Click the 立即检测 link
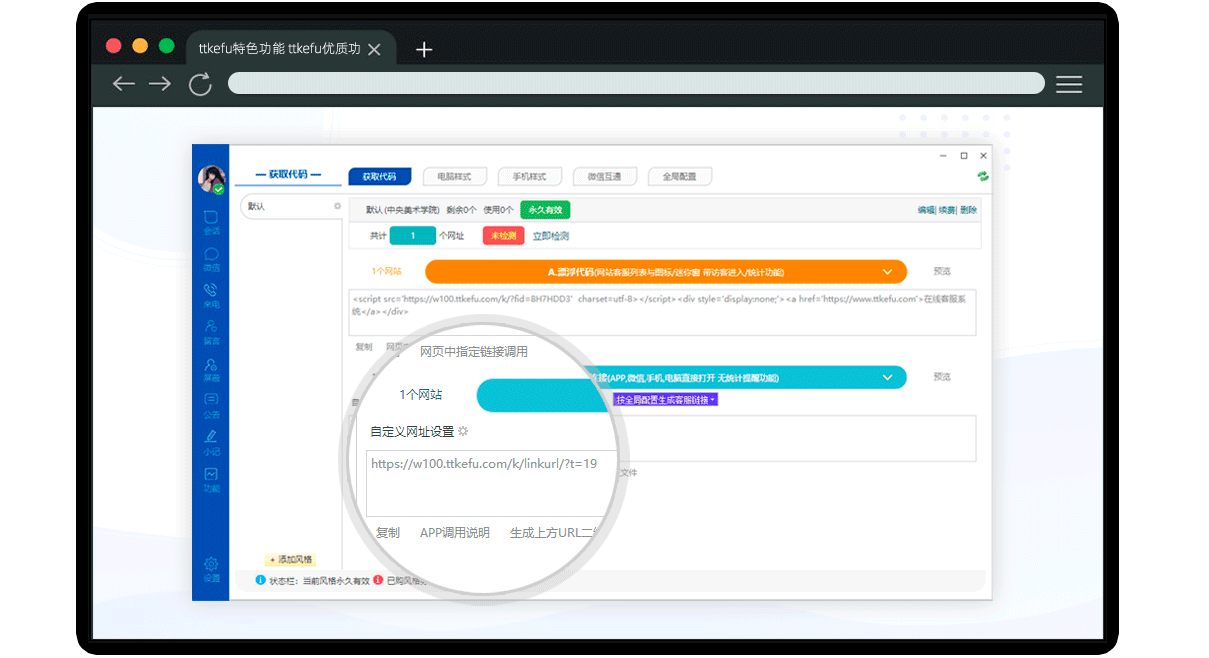1209x658 pixels. 550,236
